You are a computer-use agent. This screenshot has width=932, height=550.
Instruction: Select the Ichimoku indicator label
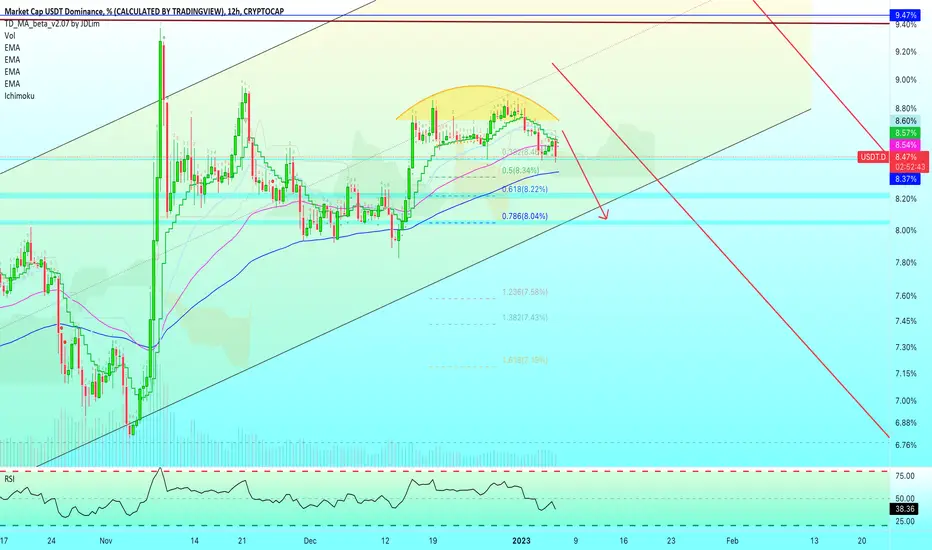(19, 96)
